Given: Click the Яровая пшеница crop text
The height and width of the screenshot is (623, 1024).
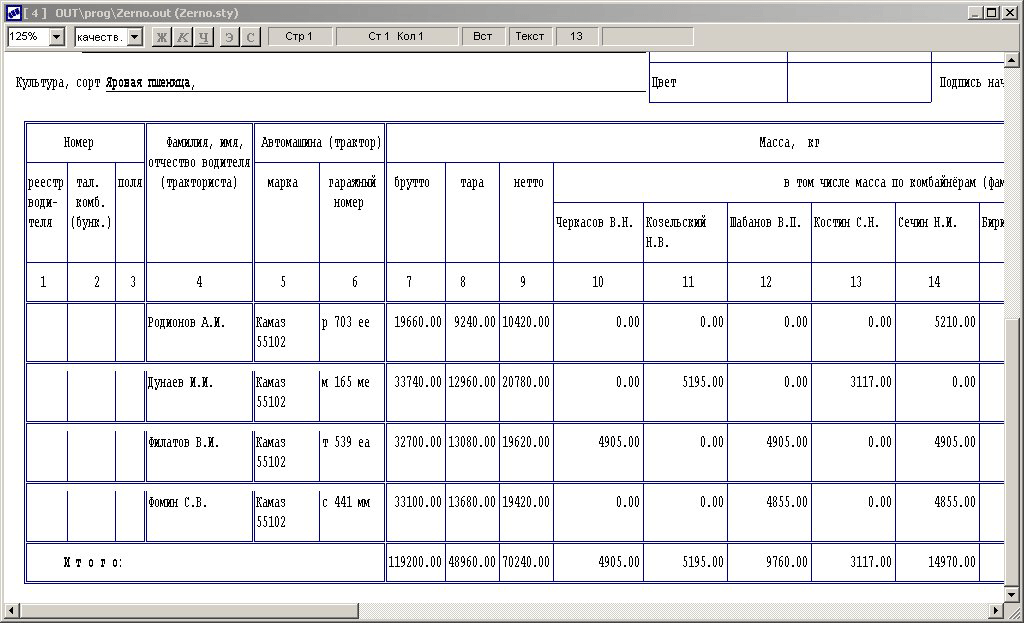Looking at the screenshot, I should [150, 83].
